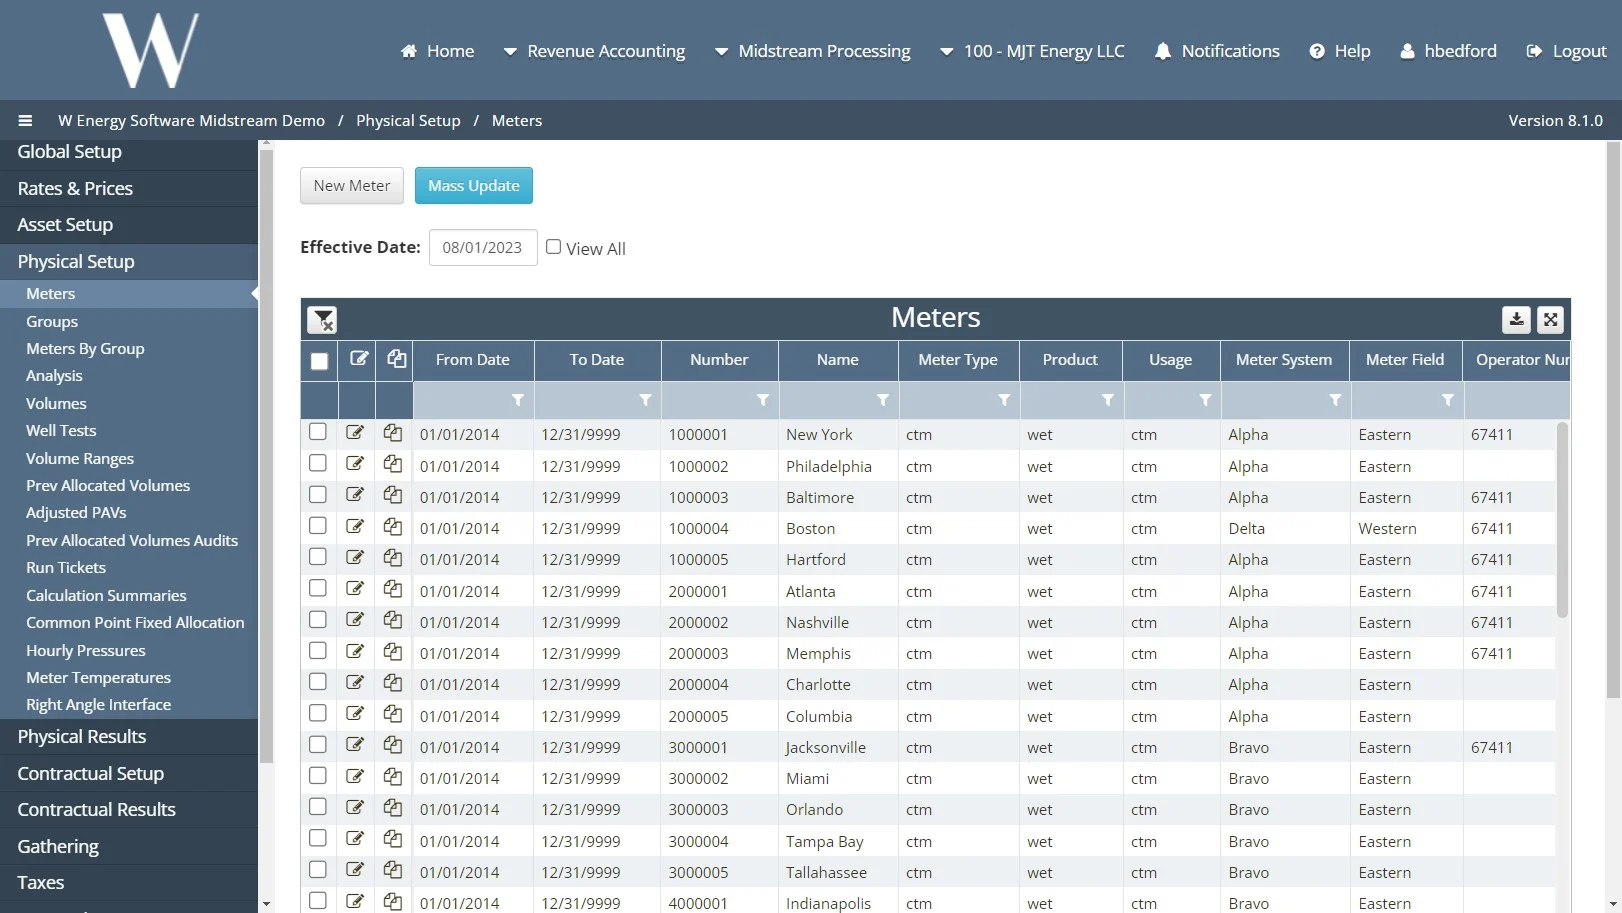Export the Meters grid via download icon
The image size is (1622, 913).
(1516, 319)
